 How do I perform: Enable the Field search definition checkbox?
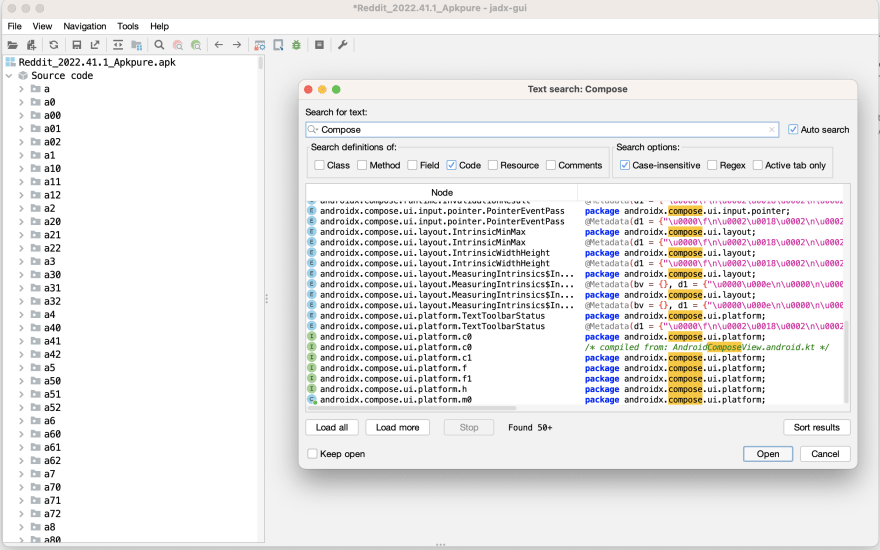click(412, 165)
